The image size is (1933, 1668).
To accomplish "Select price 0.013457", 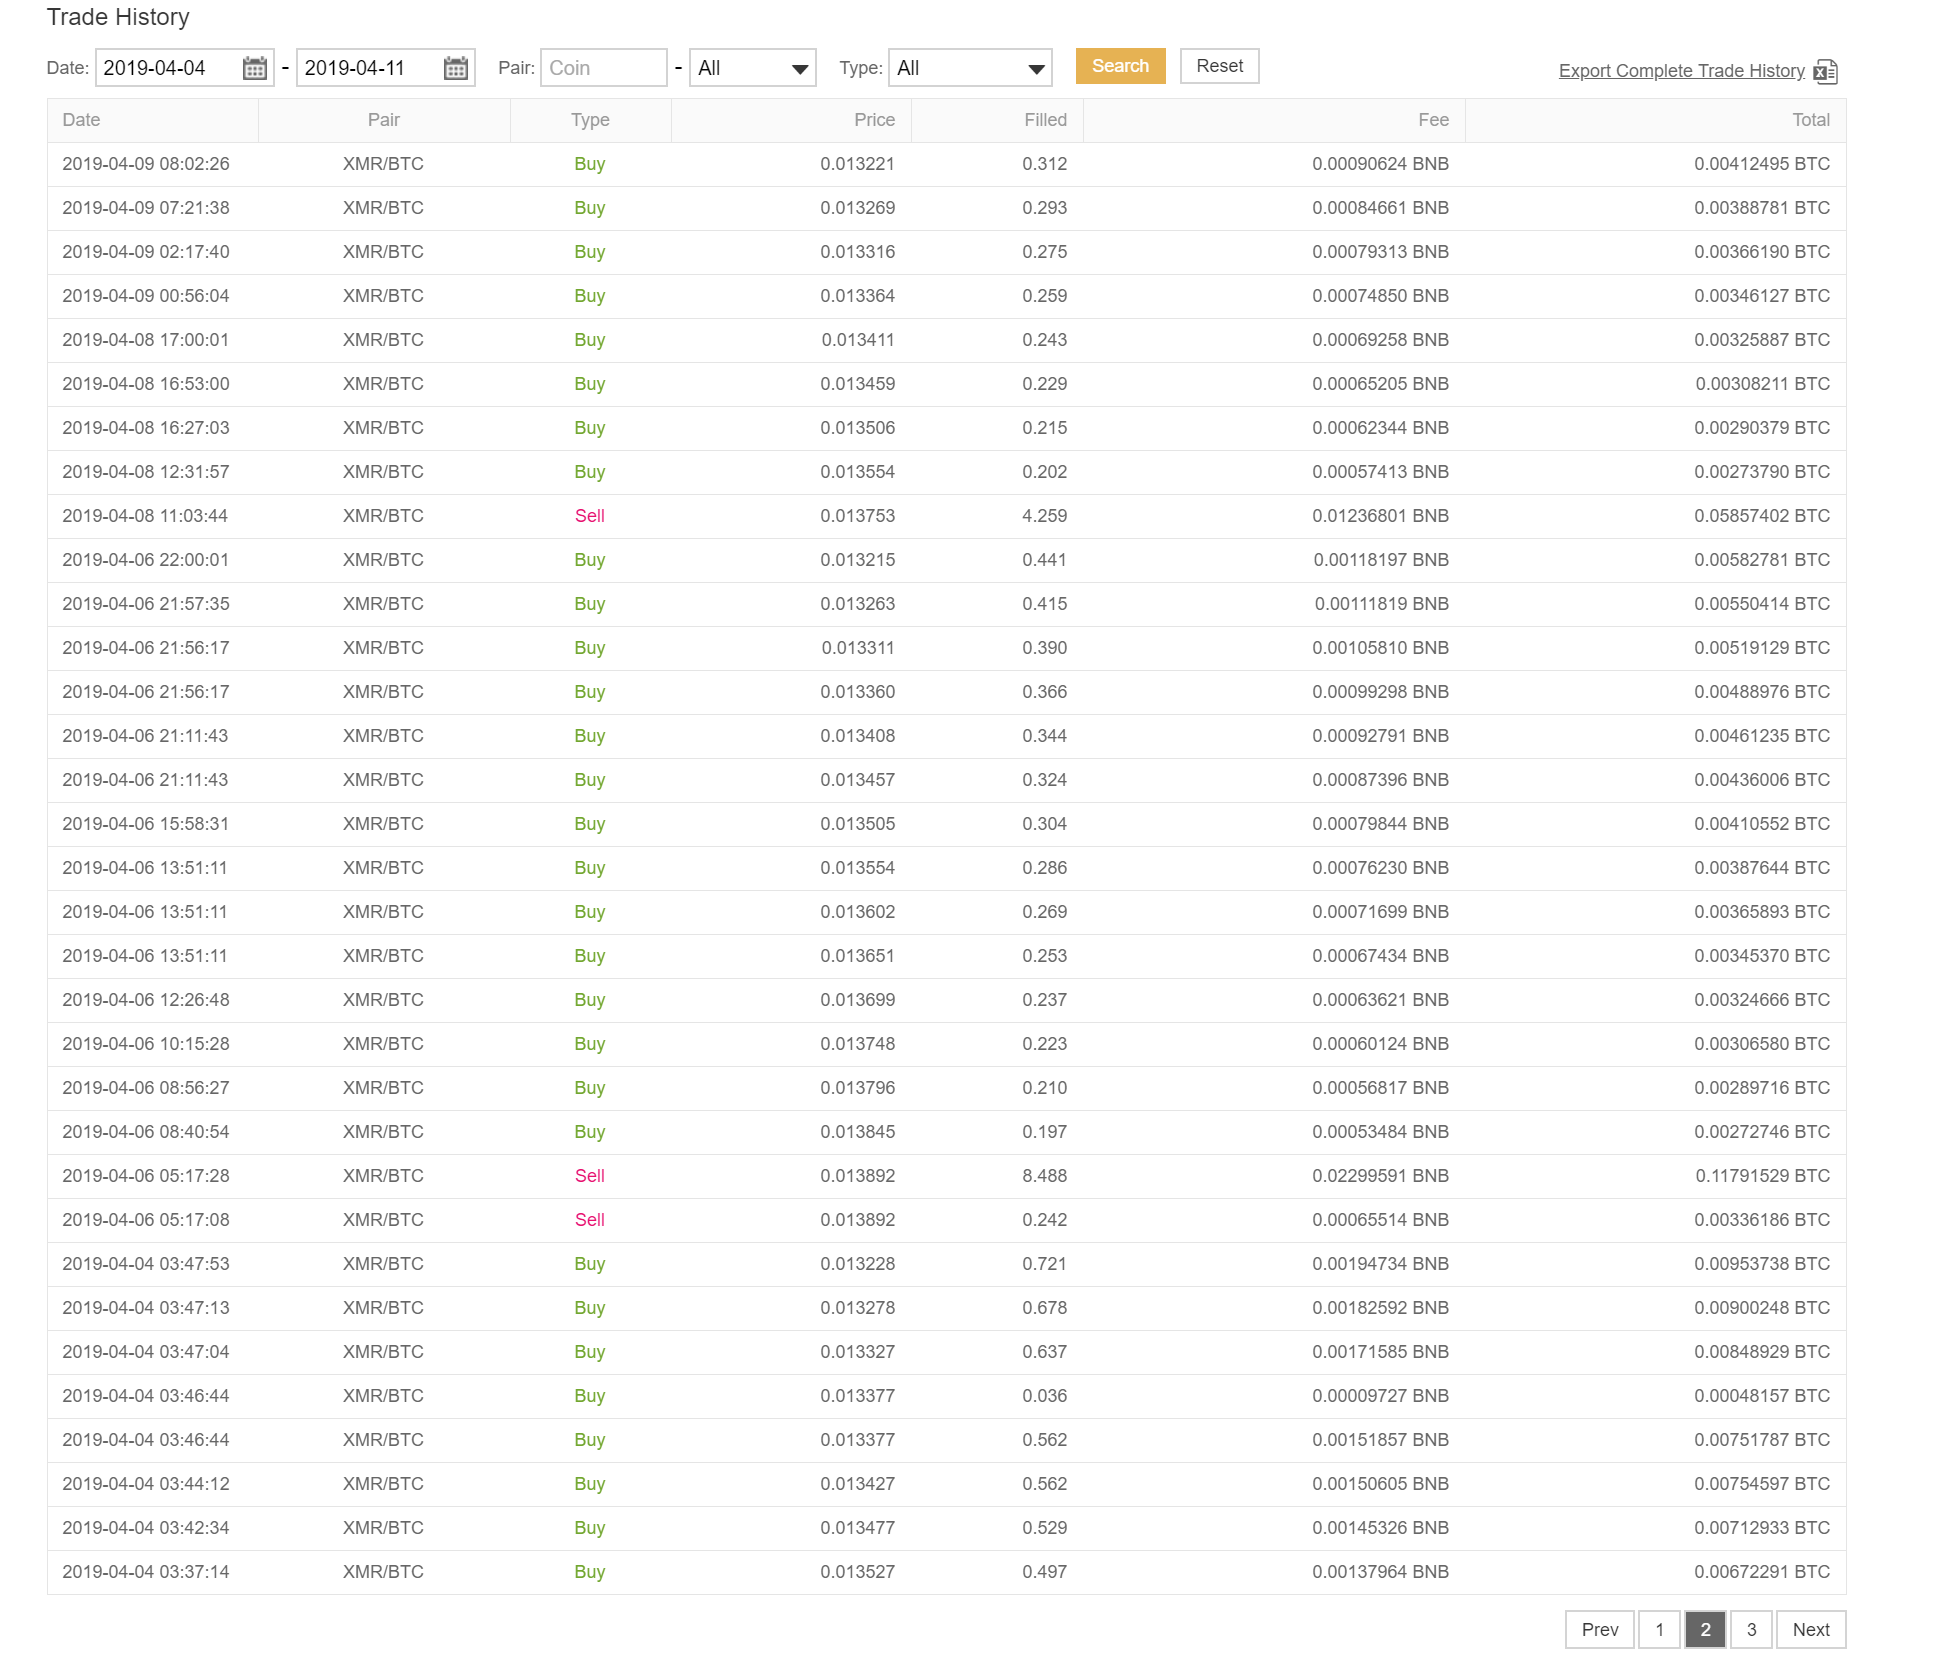I will pos(857,780).
